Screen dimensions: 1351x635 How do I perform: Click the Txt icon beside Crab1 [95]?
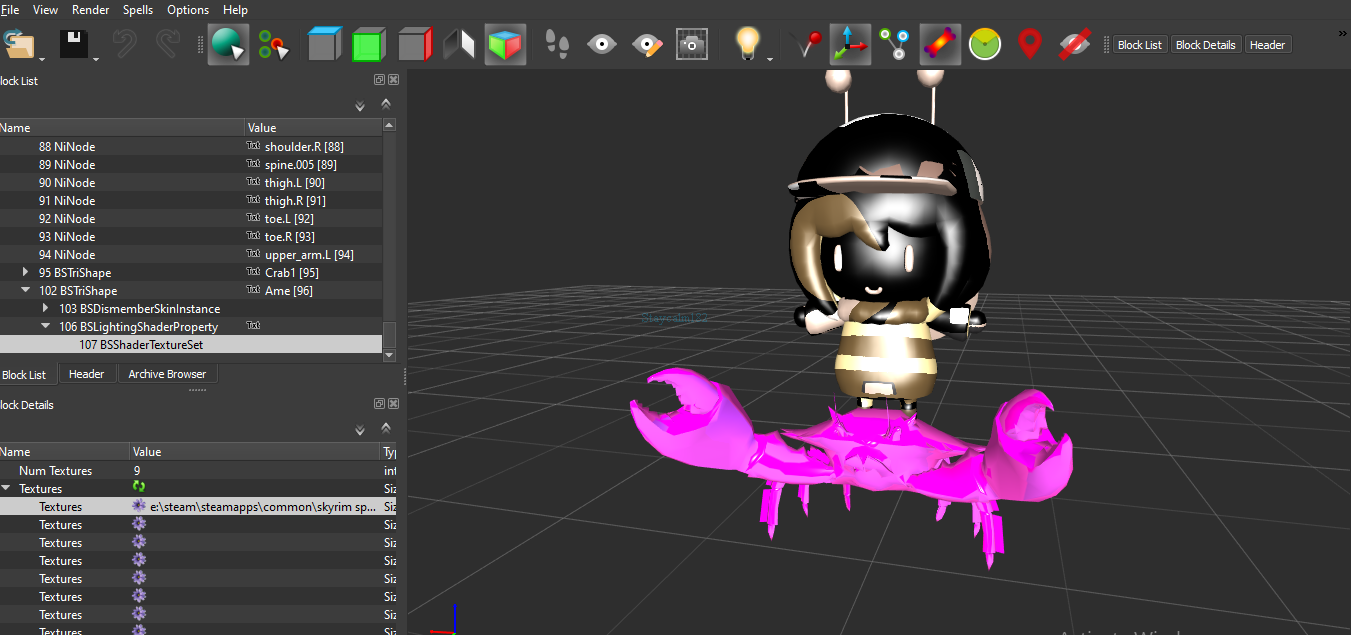click(253, 272)
